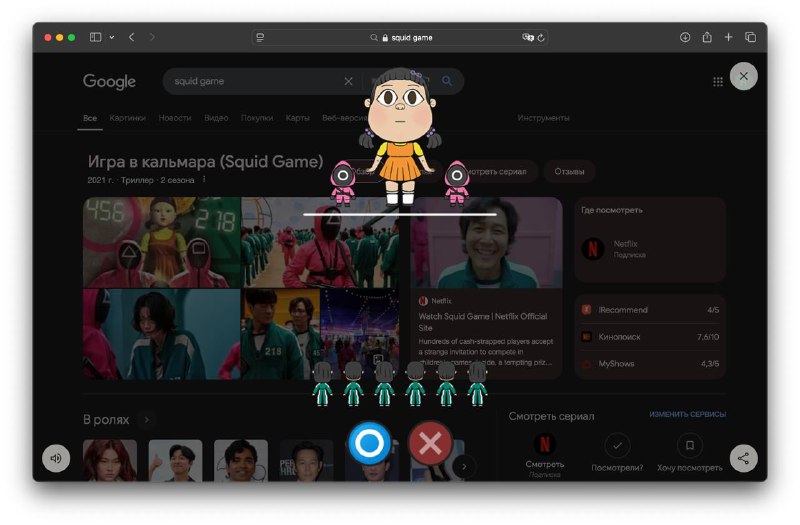This screenshot has height=525, width=800.
Task: Open the red-haired cast member photo
Action: point(110,460)
